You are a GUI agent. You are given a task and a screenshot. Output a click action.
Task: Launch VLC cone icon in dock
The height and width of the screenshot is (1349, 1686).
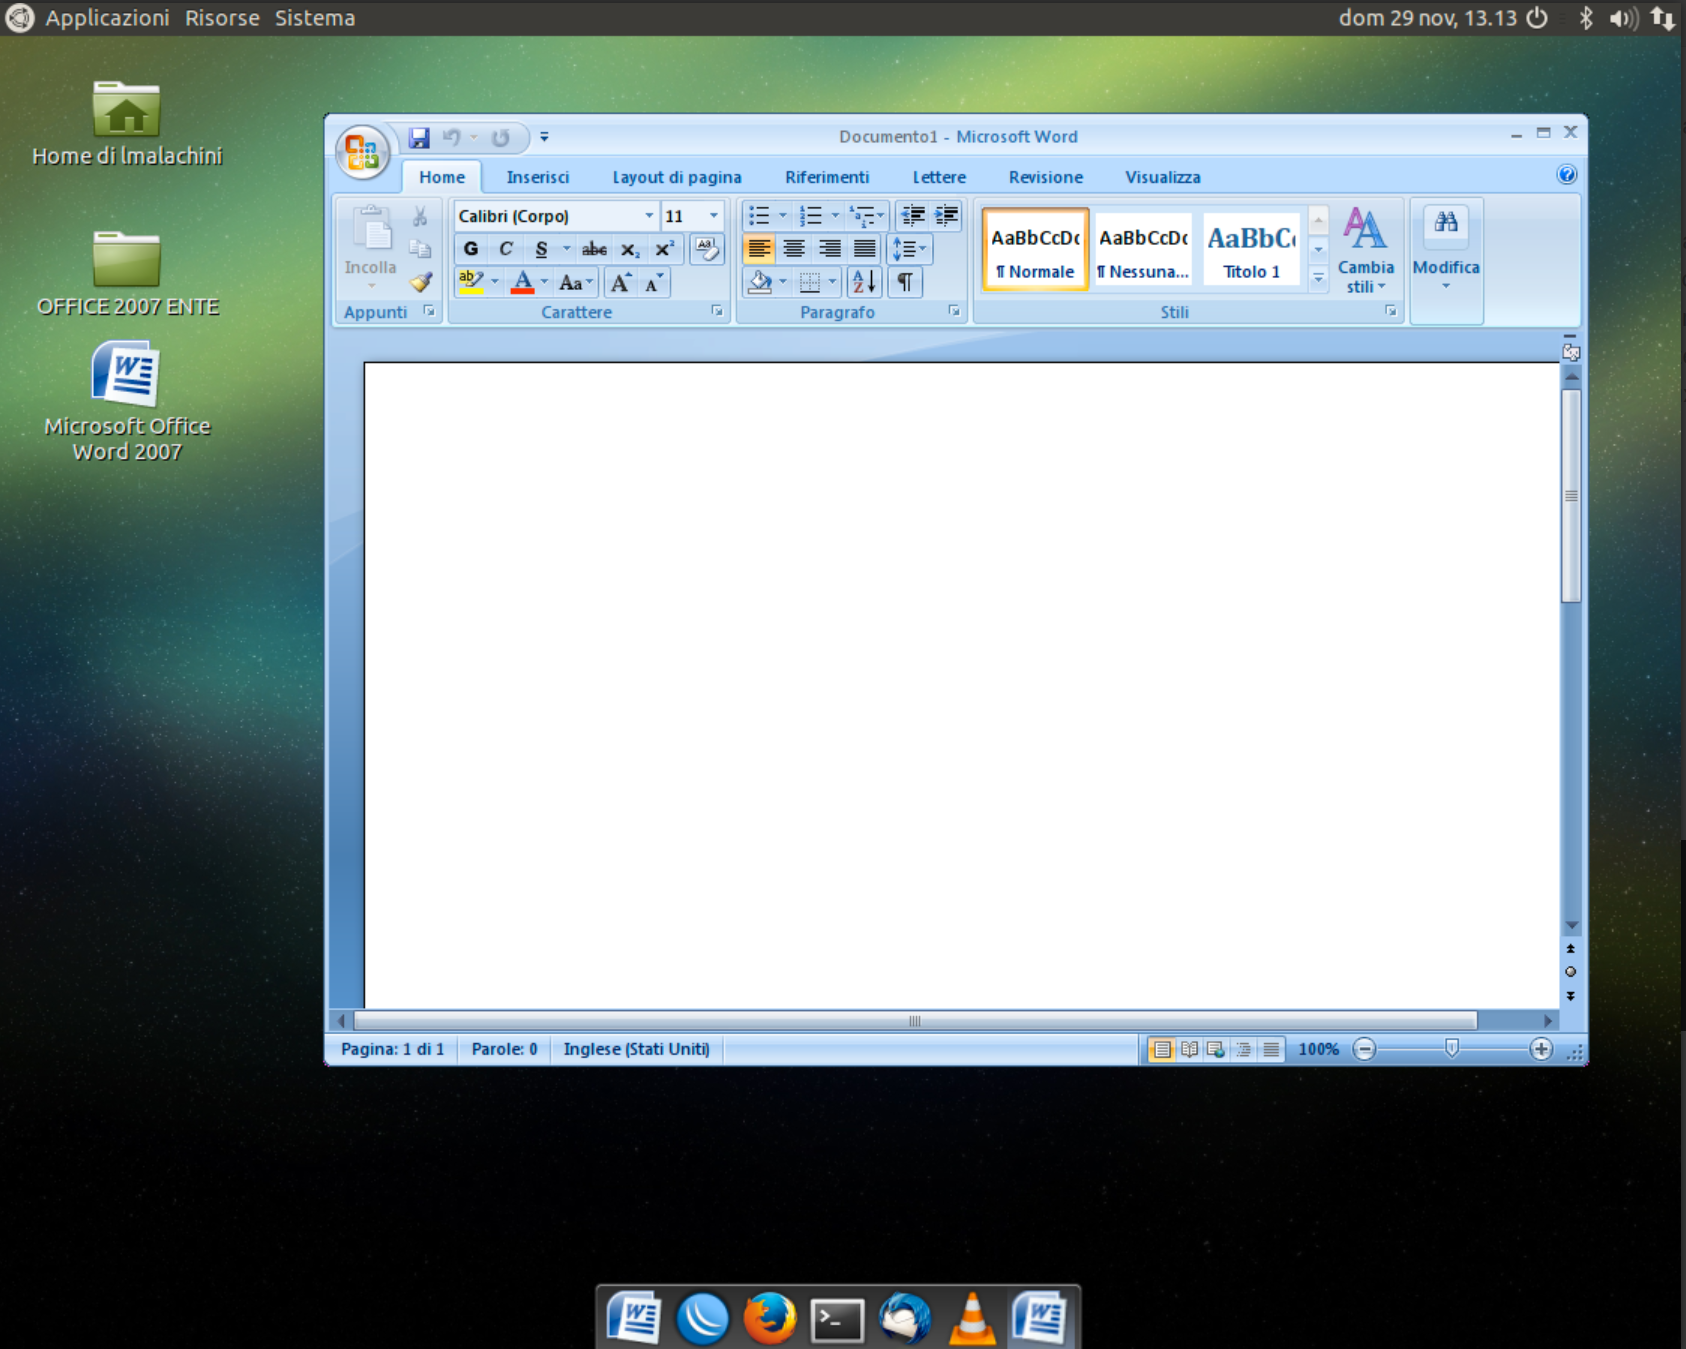pyautogui.click(x=972, y=1318)
